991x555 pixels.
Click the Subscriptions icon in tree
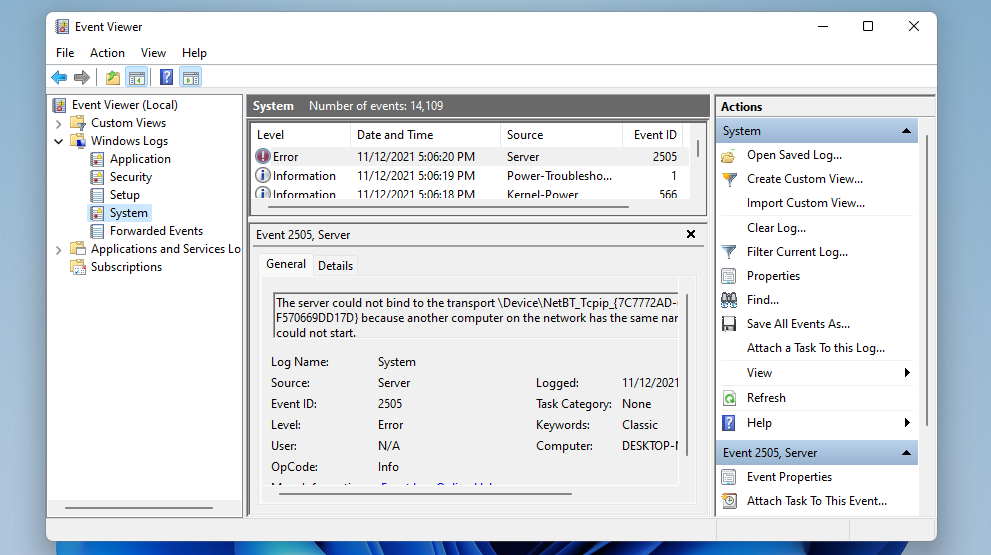(78, 267)
